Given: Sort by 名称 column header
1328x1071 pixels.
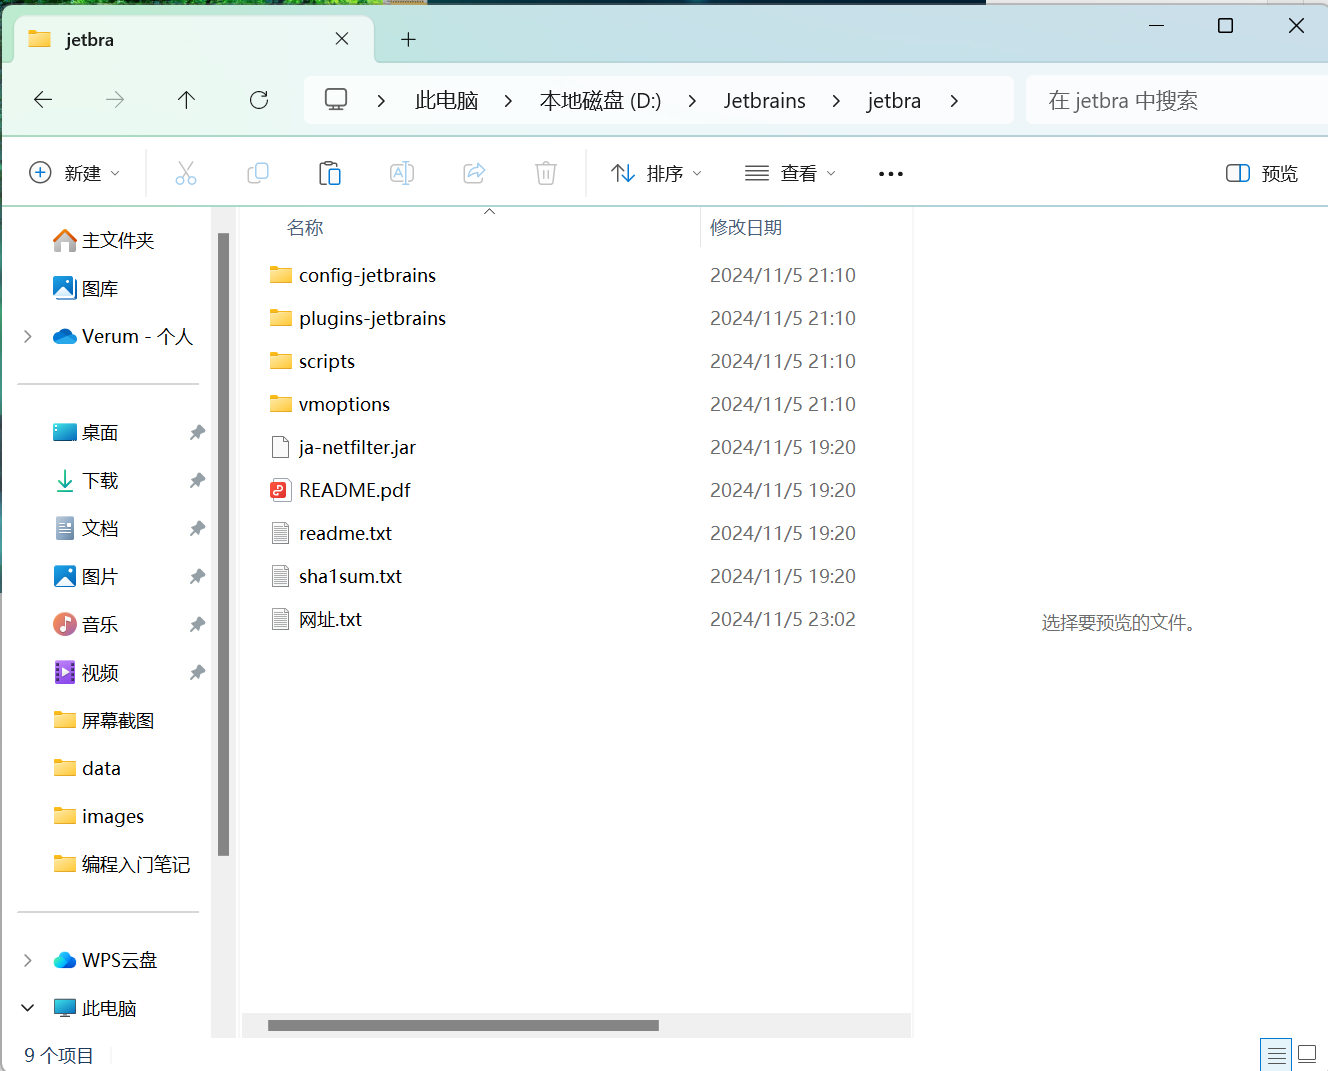Looking at the screenshot, I should [305, 228].
